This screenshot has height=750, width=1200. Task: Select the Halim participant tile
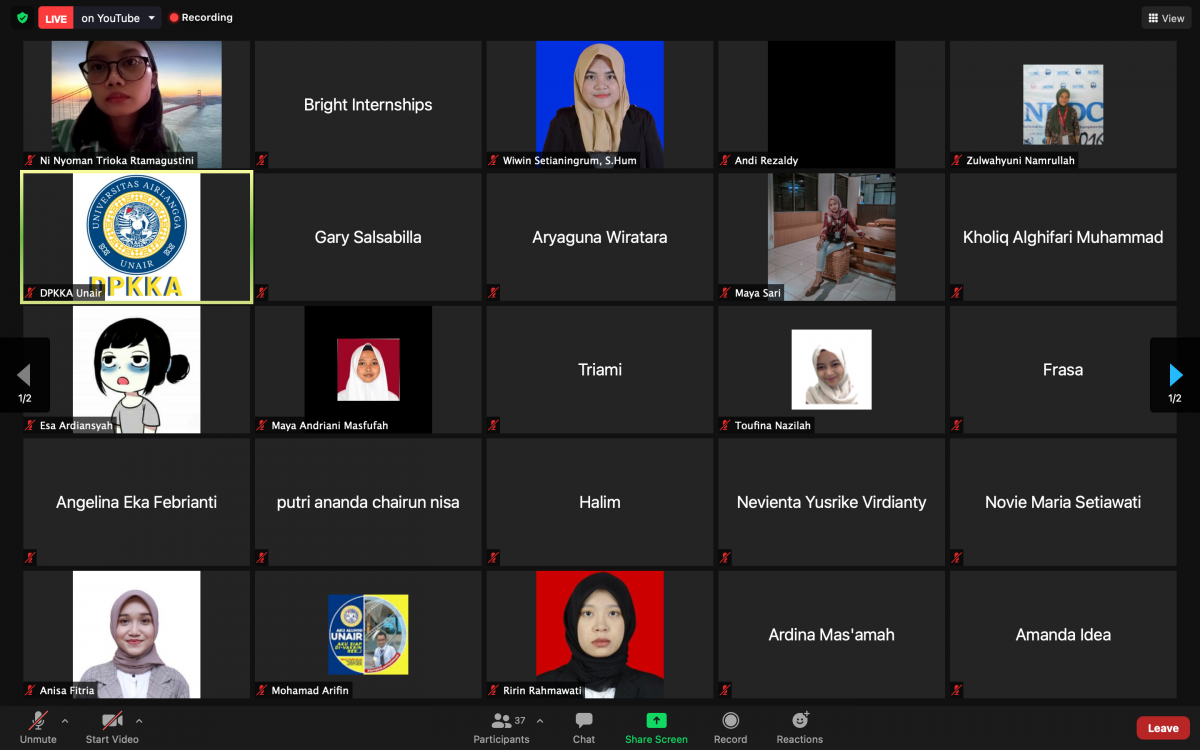600,502
